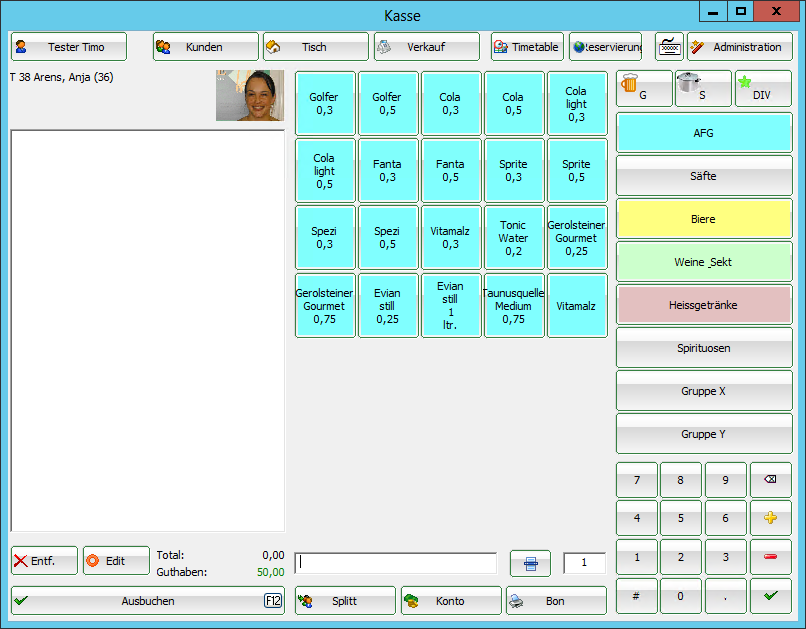
Task: Add Tonic Water 0,2 to order
Action: click(x=514, y=237)
